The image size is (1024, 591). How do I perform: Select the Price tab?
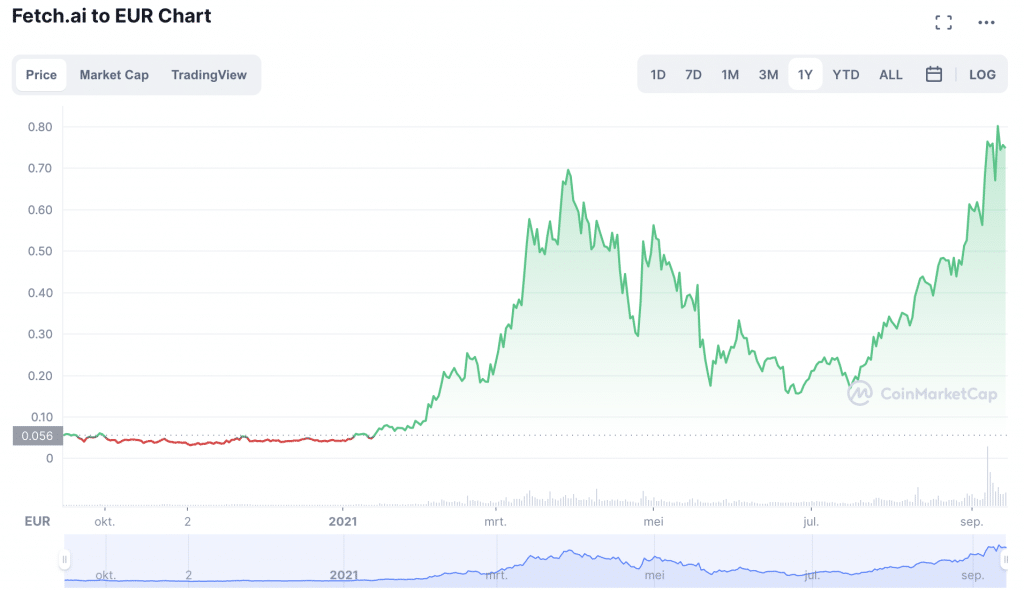click(41, 75)
